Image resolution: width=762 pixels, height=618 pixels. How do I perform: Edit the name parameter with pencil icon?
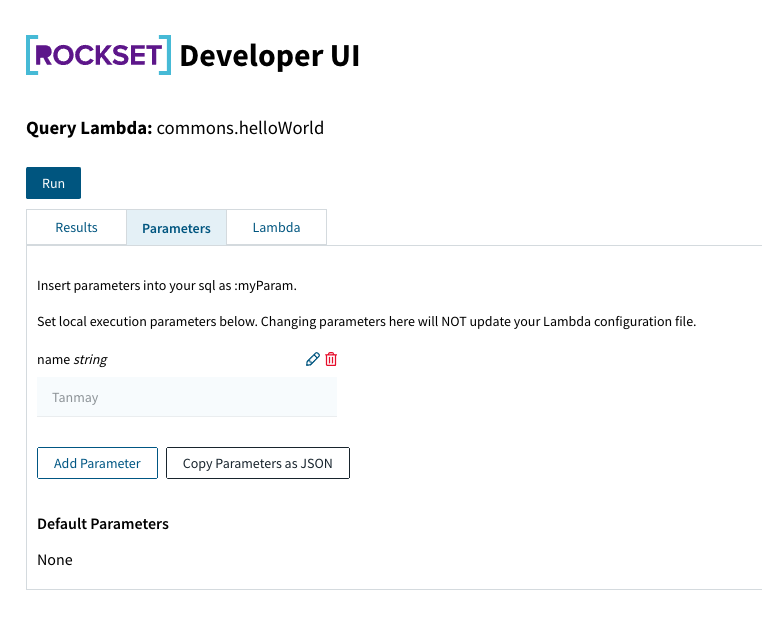(312, 359)
